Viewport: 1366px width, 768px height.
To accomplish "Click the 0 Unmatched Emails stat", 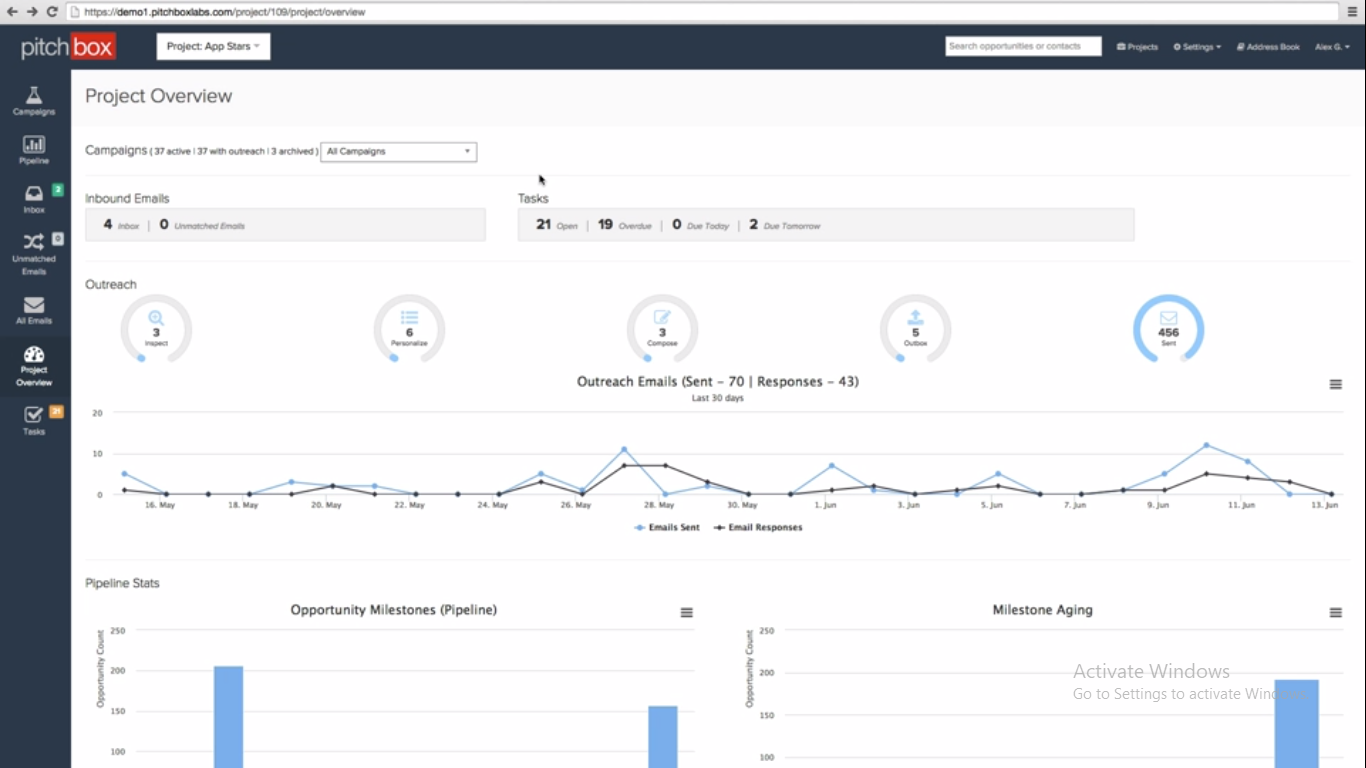I will [x=202, y=225].
